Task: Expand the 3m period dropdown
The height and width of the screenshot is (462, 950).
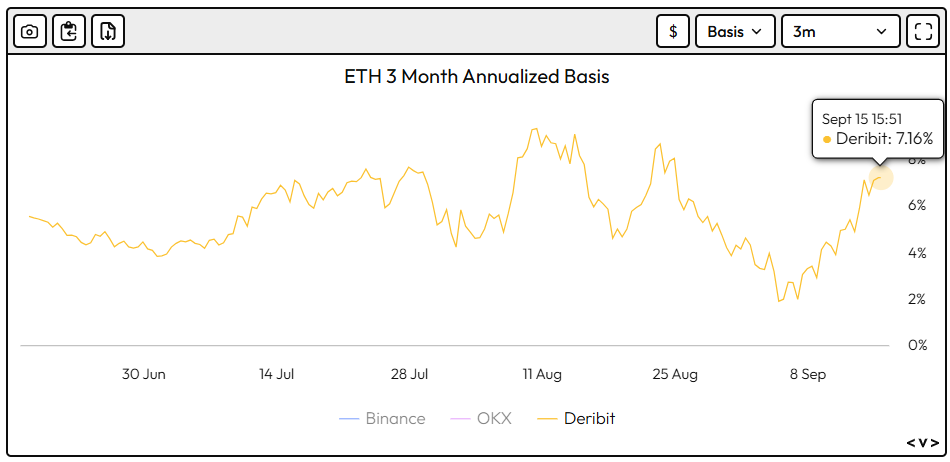Action: 839,31
